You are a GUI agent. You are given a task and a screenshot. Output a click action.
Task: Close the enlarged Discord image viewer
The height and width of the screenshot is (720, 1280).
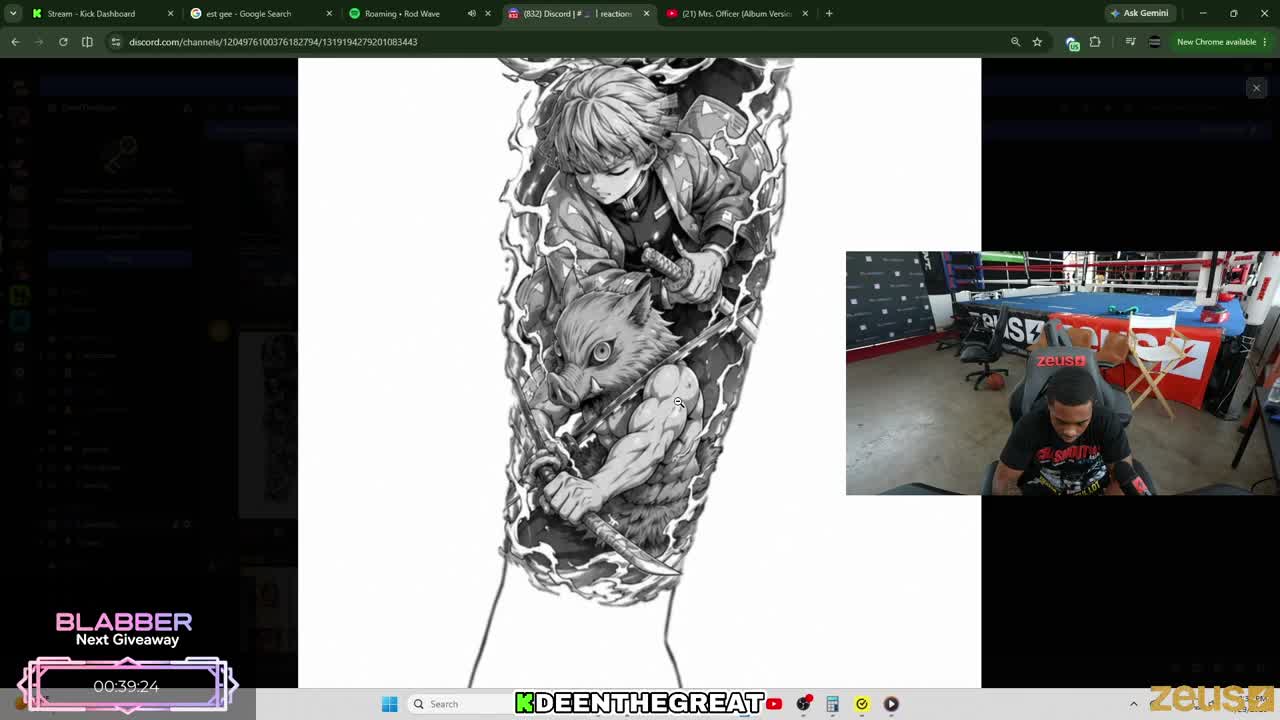[1256, 88]
